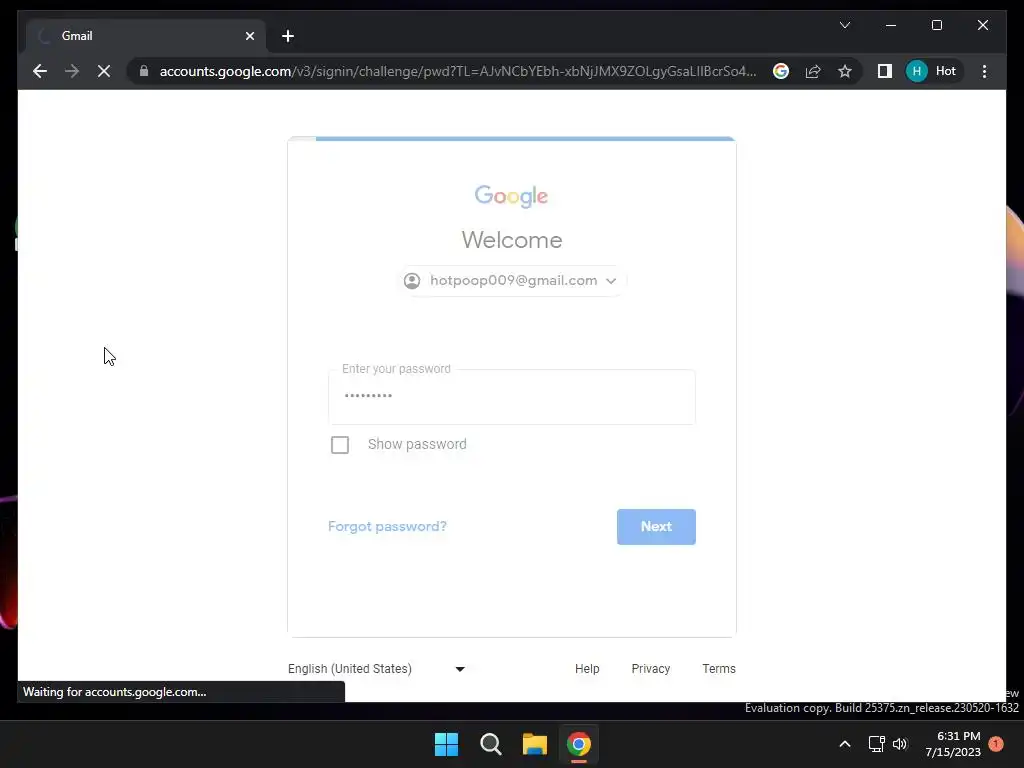Click Forgot password? link
This screenshot has height=768, width=1024.
(387, 526)
